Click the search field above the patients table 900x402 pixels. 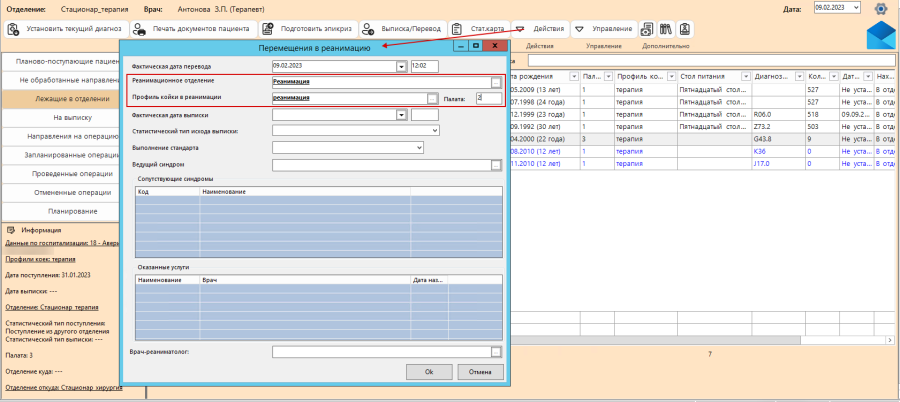click(711, 60)
